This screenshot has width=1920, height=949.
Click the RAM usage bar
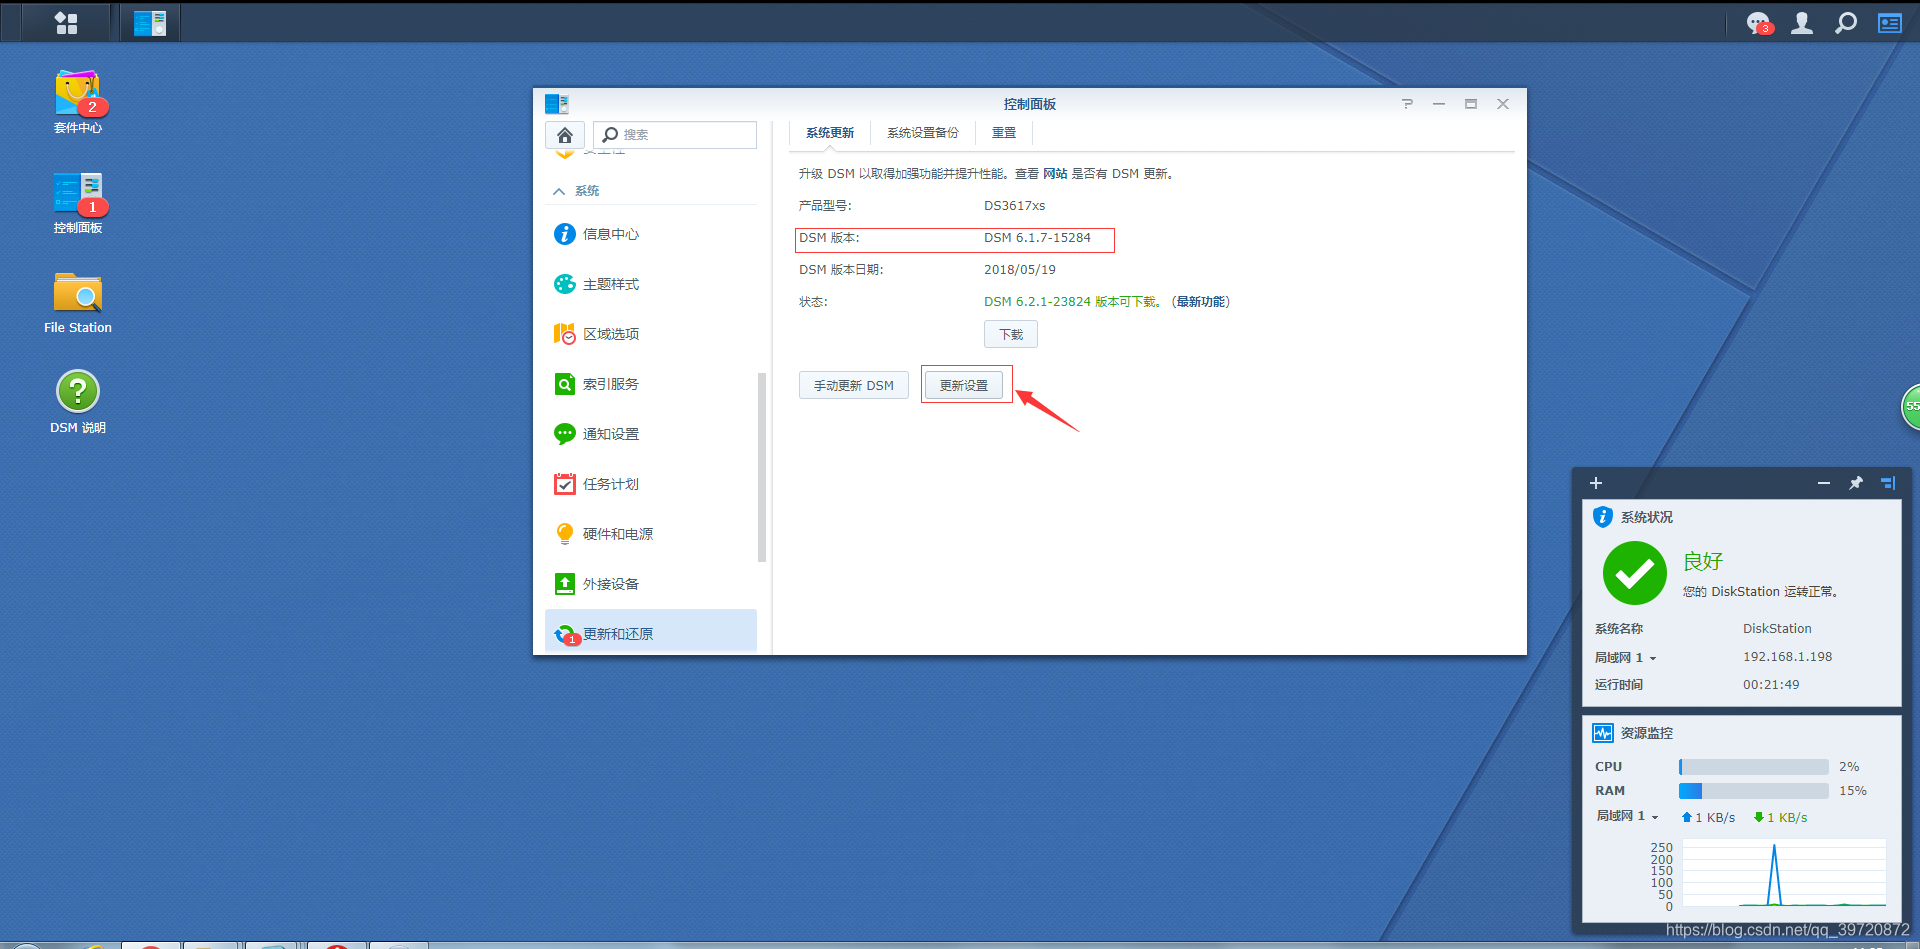click(x=1754, y=791)
